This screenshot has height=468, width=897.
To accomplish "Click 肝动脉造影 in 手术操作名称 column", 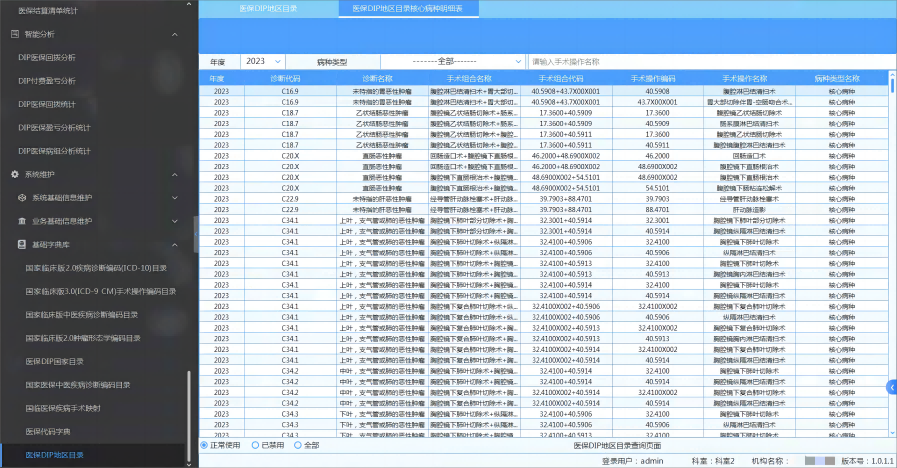I will click(x=749, y=209).
